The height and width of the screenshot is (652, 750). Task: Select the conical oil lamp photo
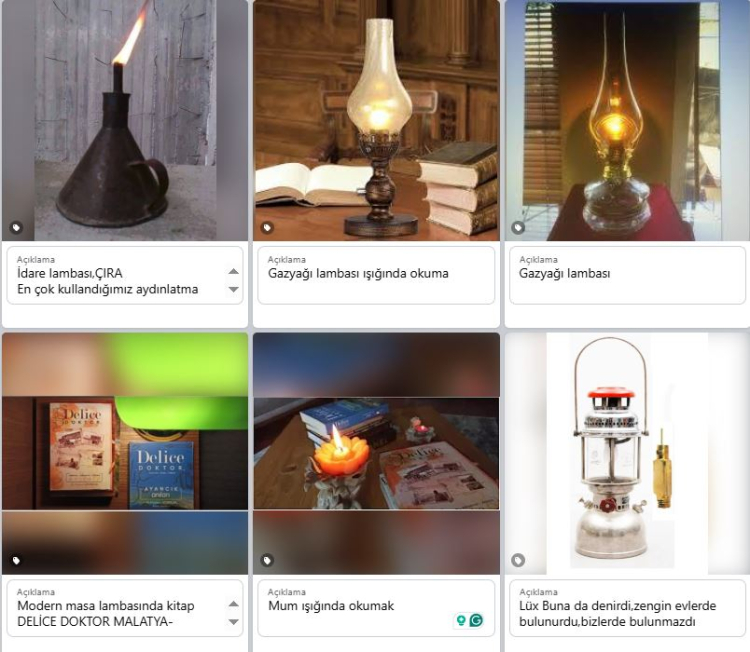point(125,120)
